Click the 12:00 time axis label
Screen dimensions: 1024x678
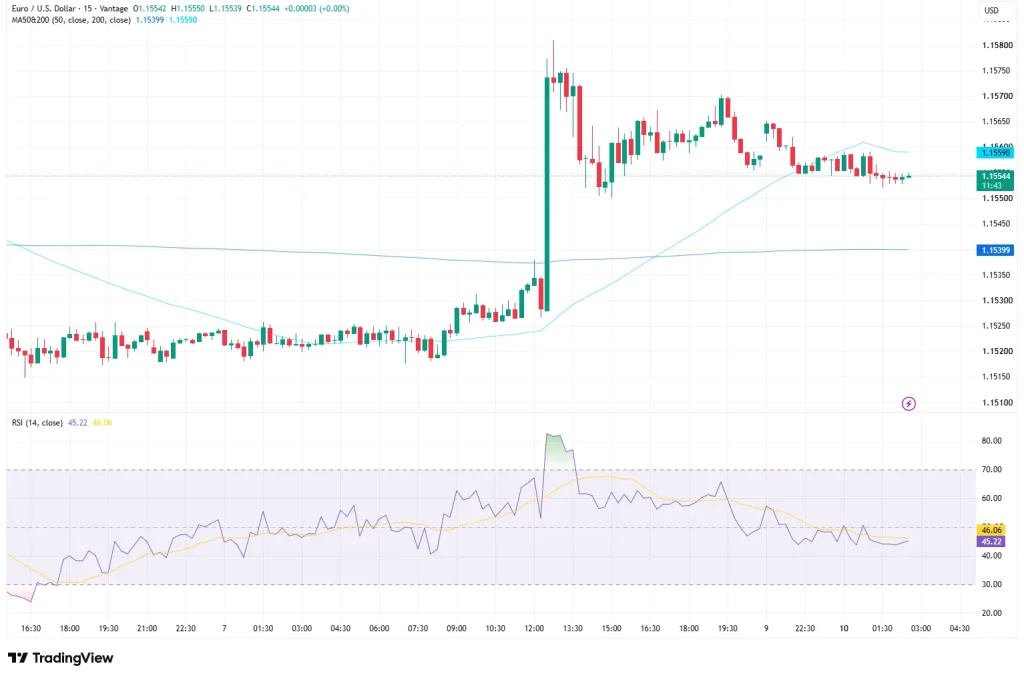[534, 628]
